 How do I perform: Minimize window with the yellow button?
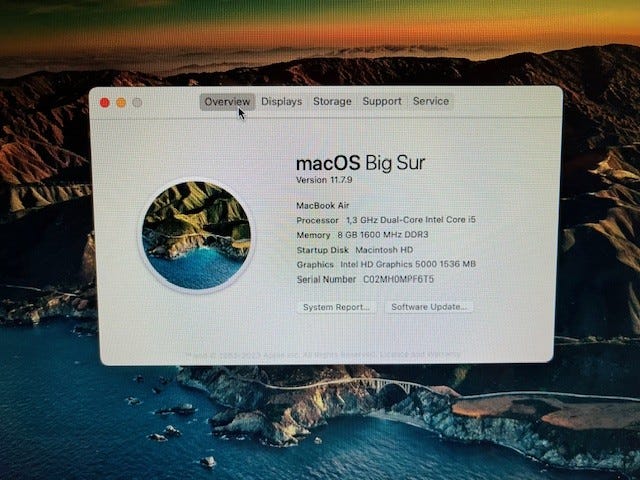click(121, 103)
